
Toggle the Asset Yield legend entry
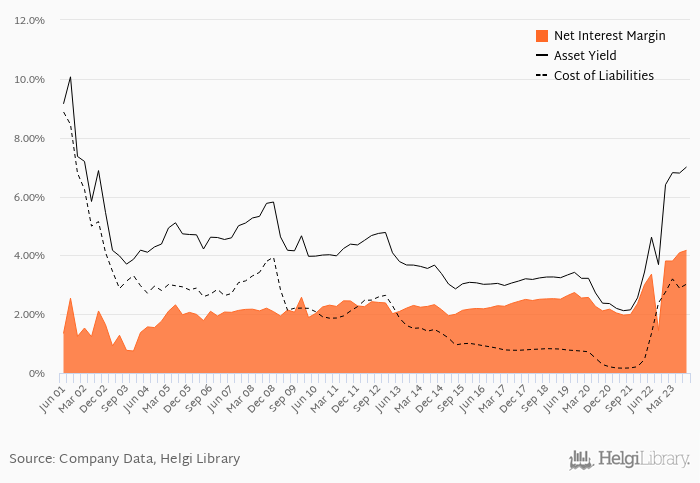tap(576, 55)
